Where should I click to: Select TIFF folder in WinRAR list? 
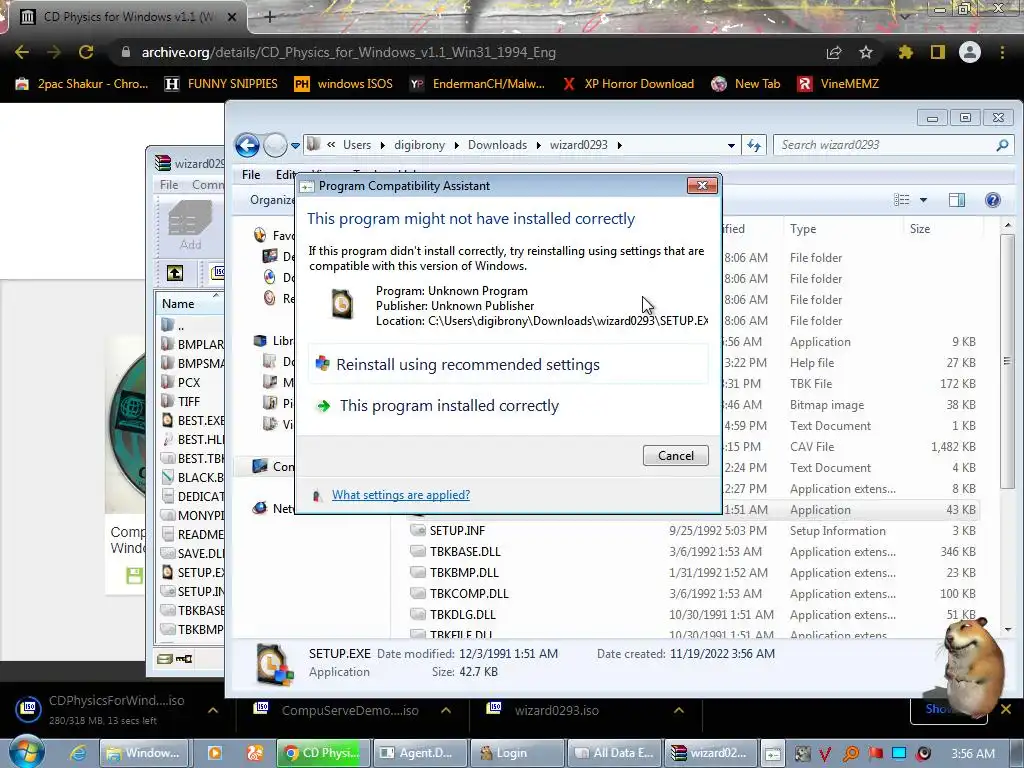(189, 402)
